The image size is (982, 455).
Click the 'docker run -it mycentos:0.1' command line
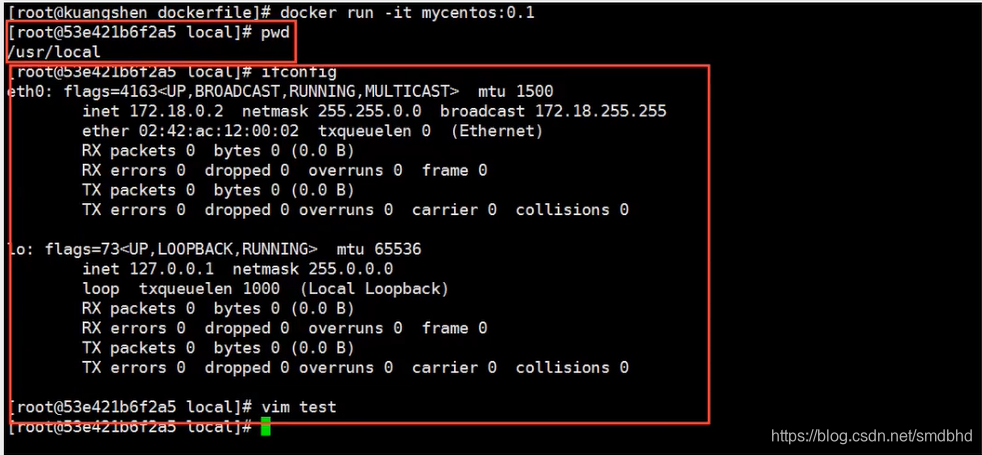(272, 13)
